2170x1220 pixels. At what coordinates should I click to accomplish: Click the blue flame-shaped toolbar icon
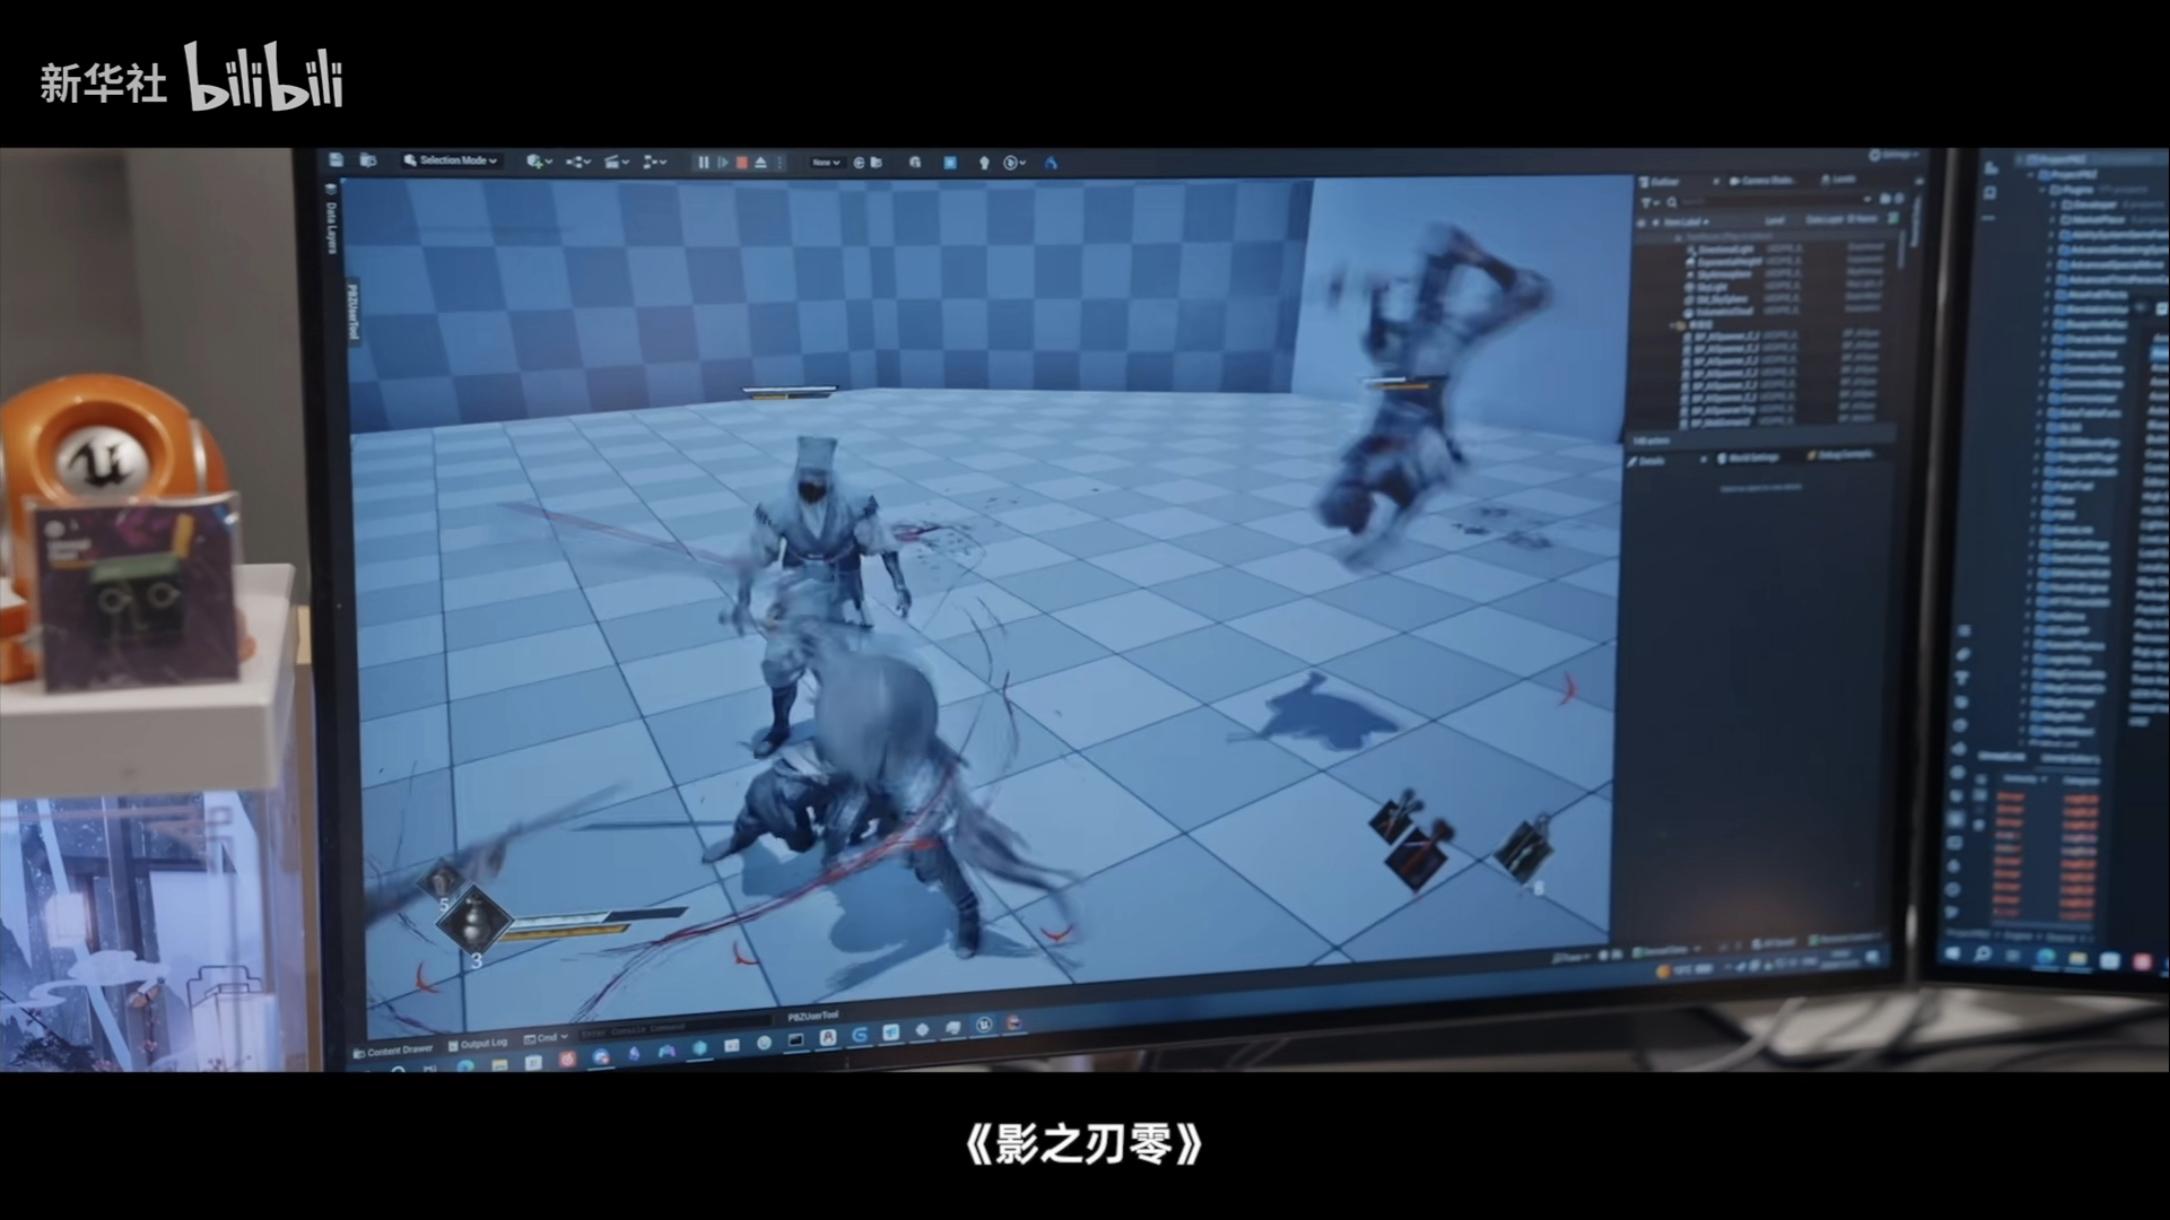click(x=1051, y=163)
